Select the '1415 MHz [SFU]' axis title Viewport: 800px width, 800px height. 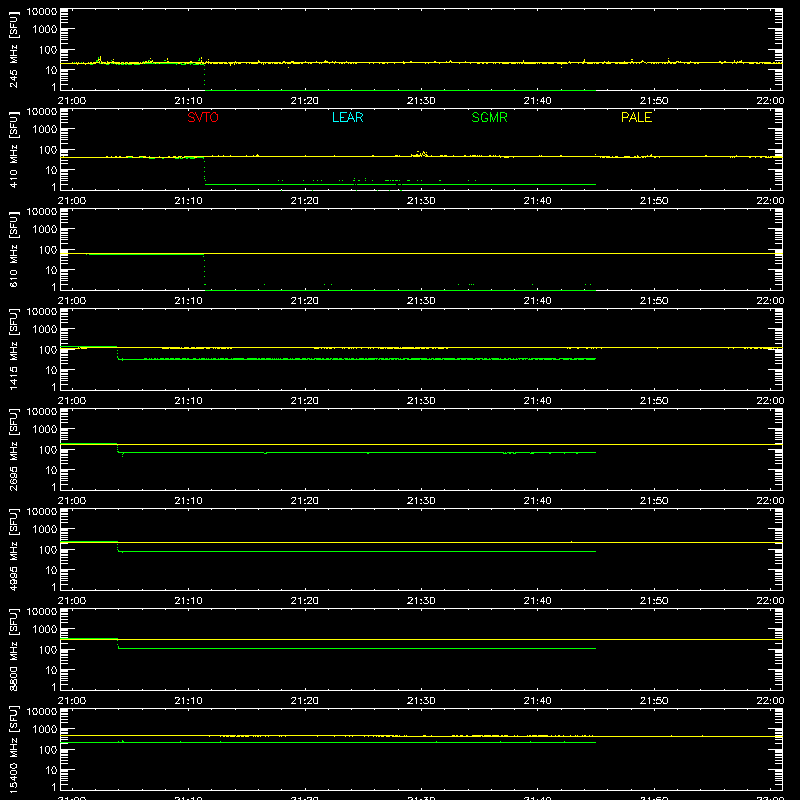tap(14, 349)
